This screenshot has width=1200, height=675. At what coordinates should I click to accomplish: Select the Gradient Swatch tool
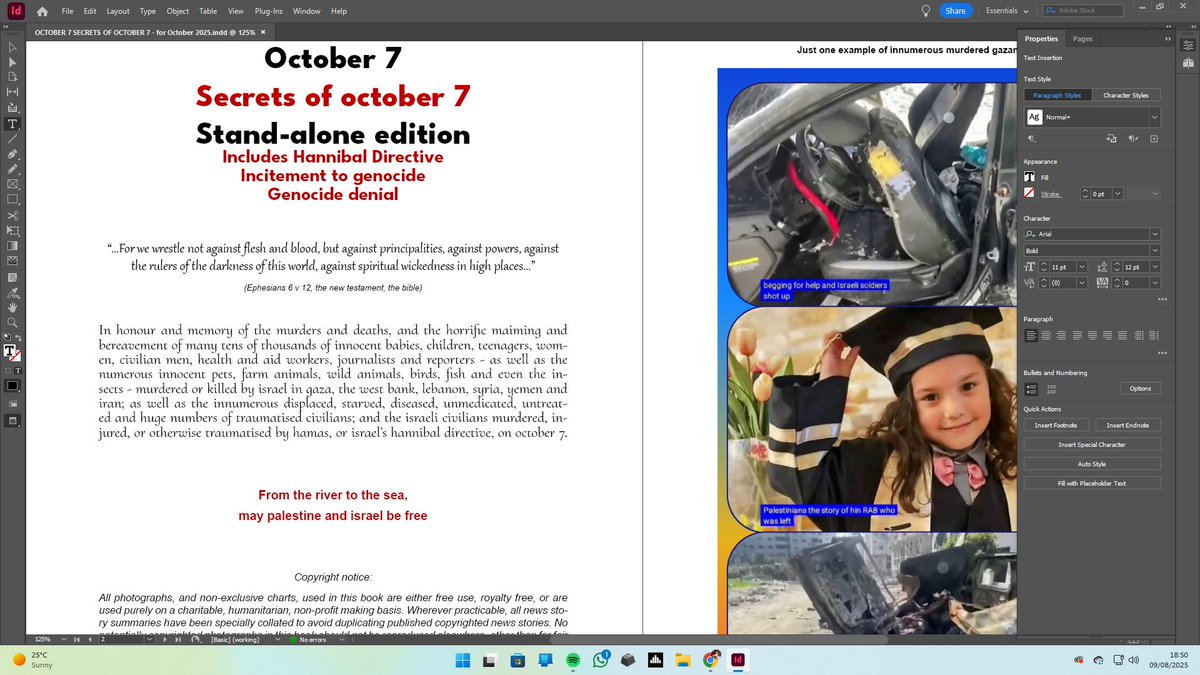(x=12, y=246)
